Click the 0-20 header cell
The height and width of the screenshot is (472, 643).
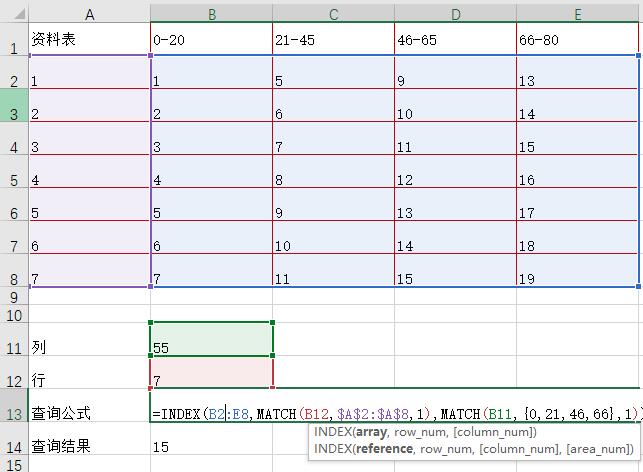(x=211, y=40)
